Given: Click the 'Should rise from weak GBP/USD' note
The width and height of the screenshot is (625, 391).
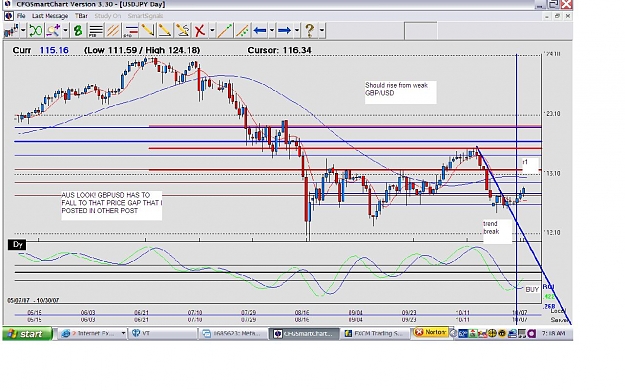Looking at the screenshot, I should 401,92.
